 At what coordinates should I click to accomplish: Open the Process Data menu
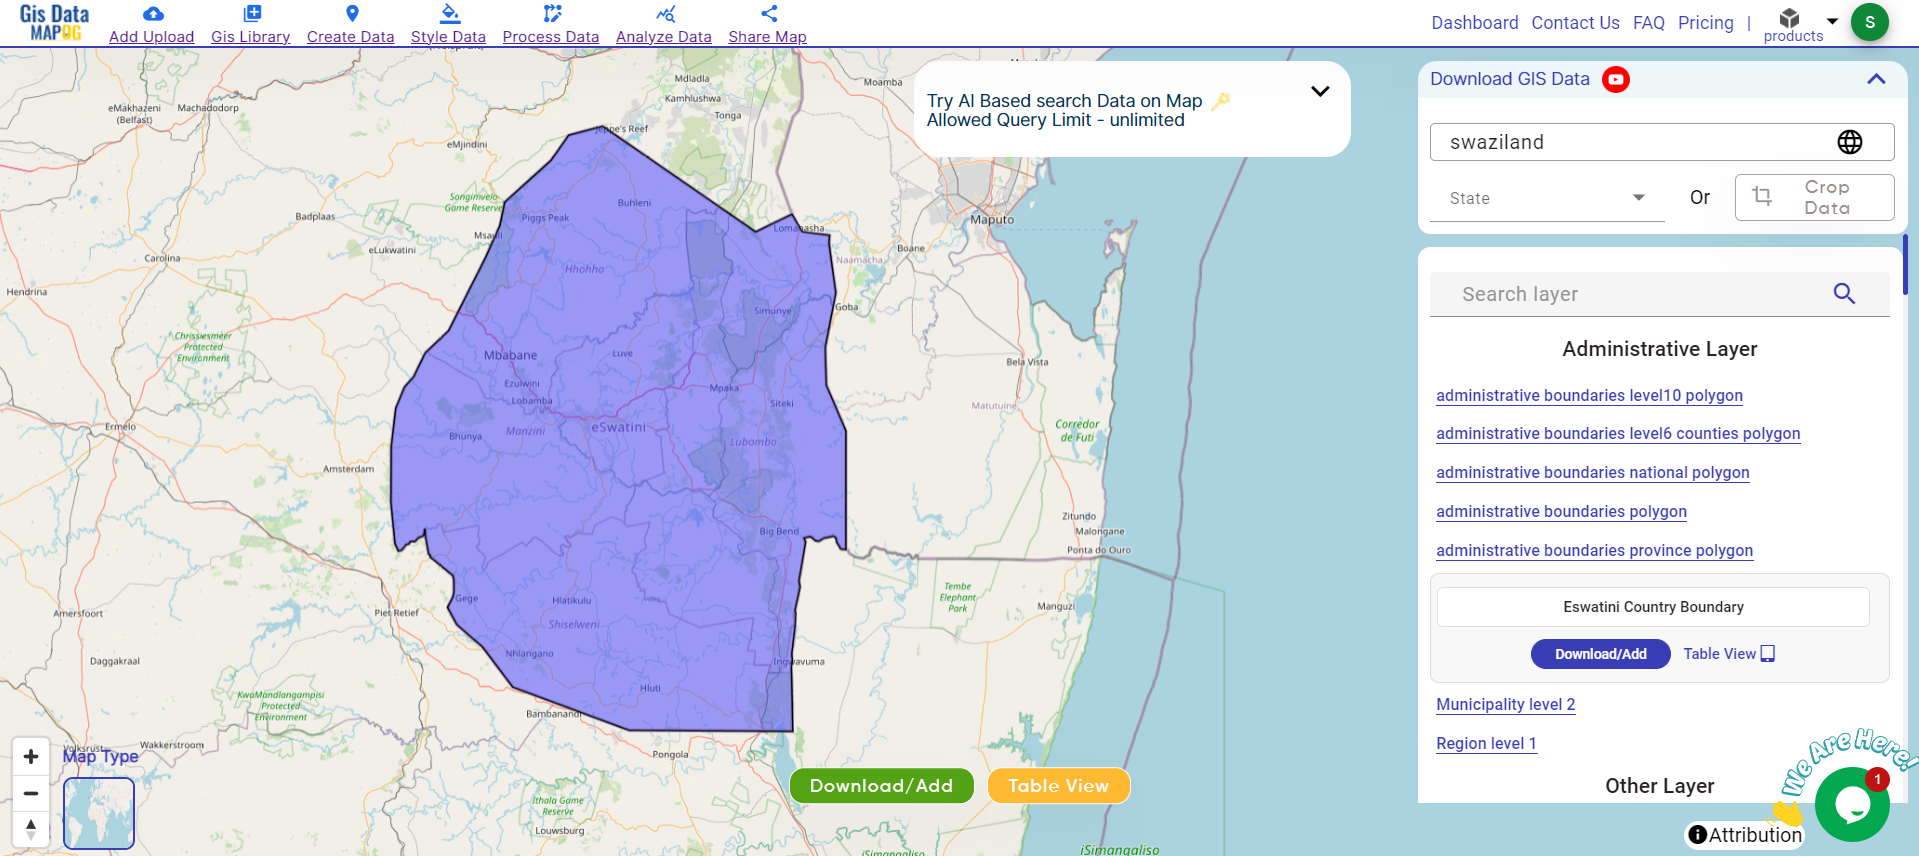coord(551,37)
